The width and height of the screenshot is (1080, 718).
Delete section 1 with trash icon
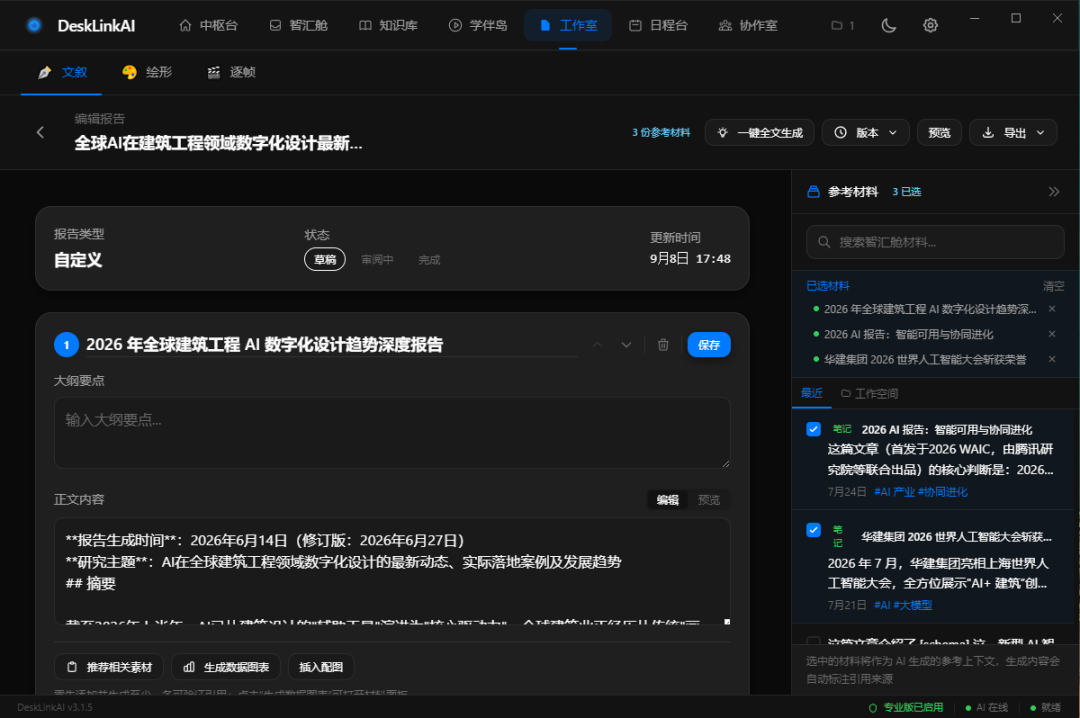pos(663,345)
